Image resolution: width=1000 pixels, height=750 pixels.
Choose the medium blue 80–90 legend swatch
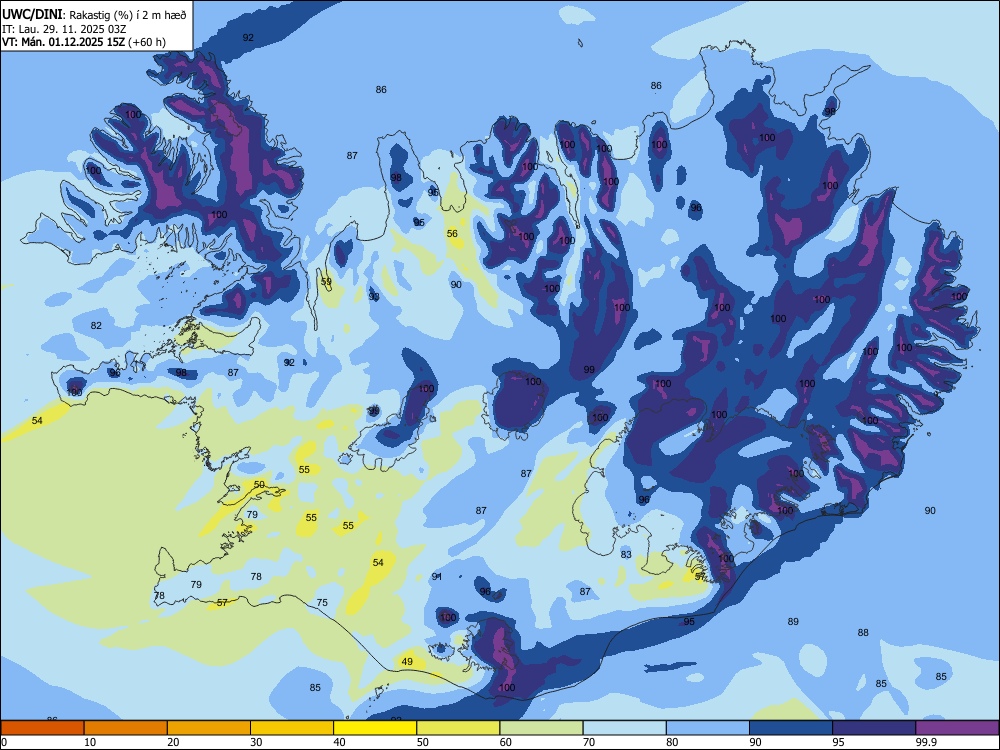point(708,728)
